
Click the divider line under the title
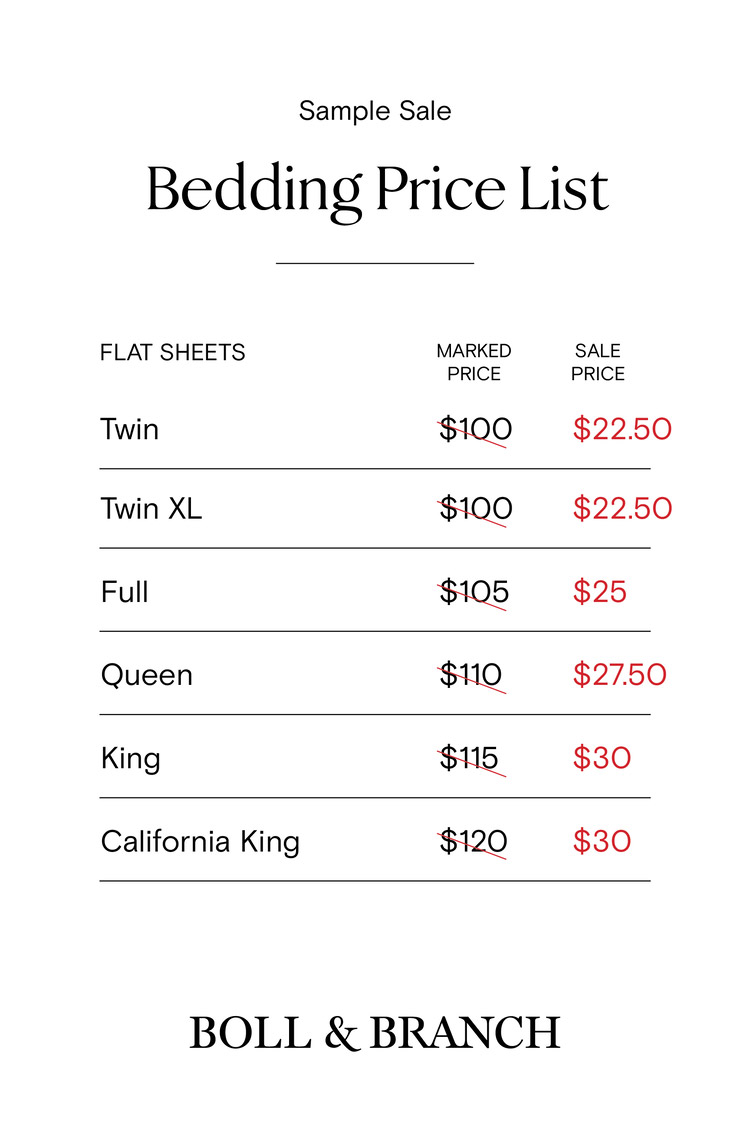click(x=375, y=263)
